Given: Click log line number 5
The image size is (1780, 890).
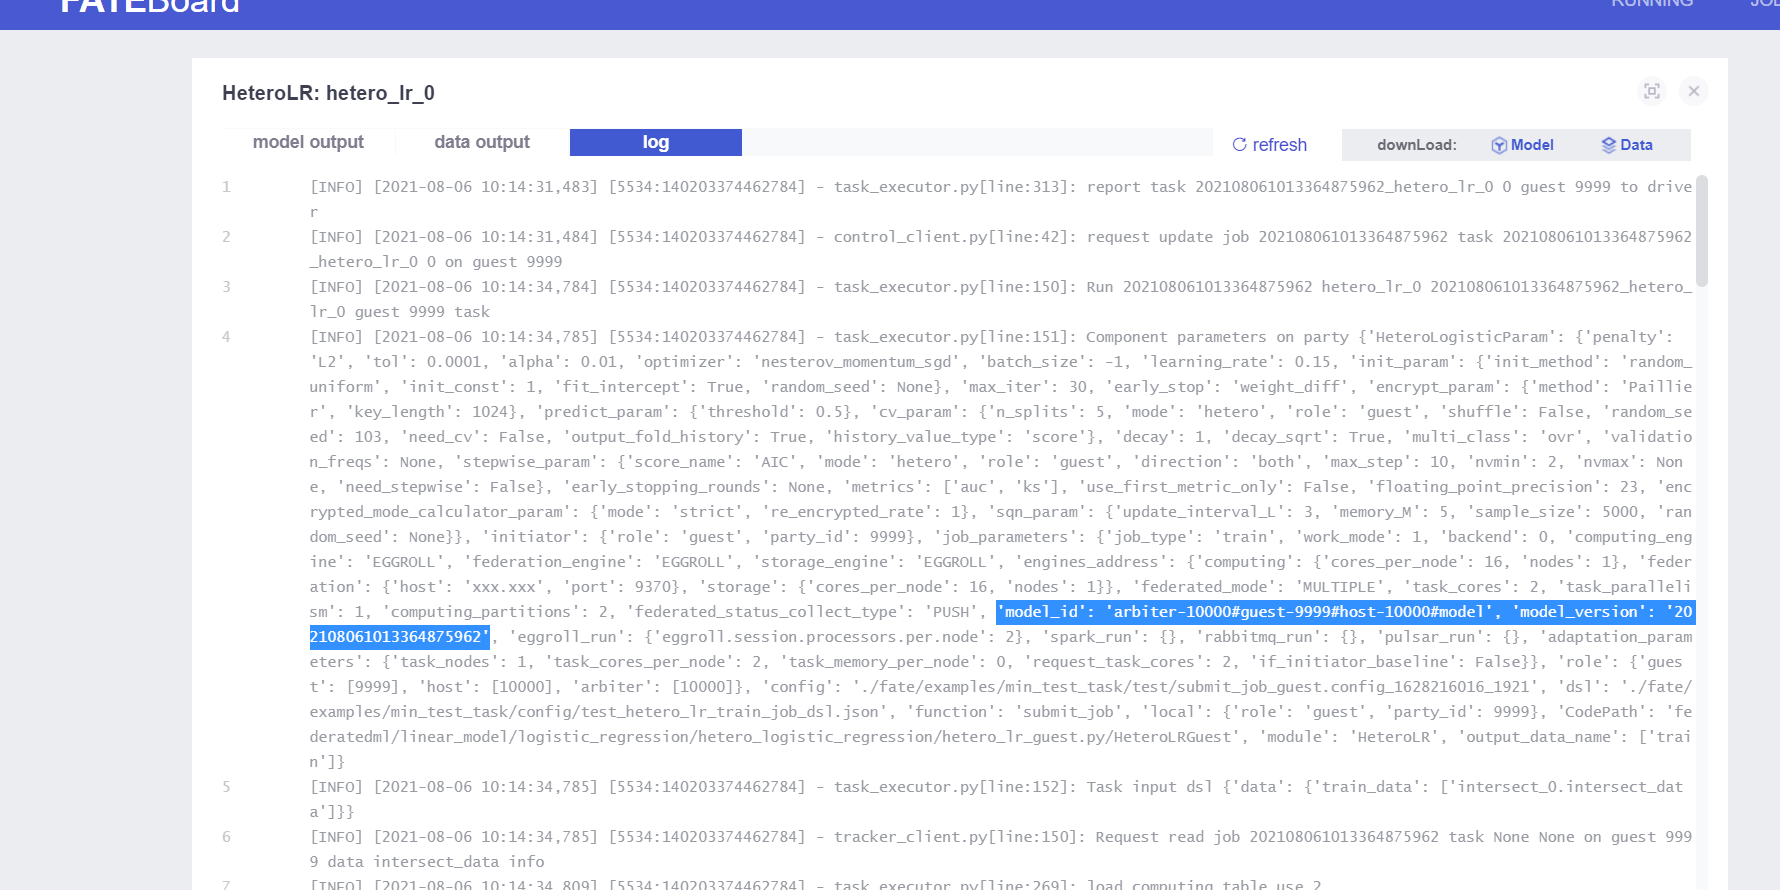Looking at the screenshot, I should [226, 787].
